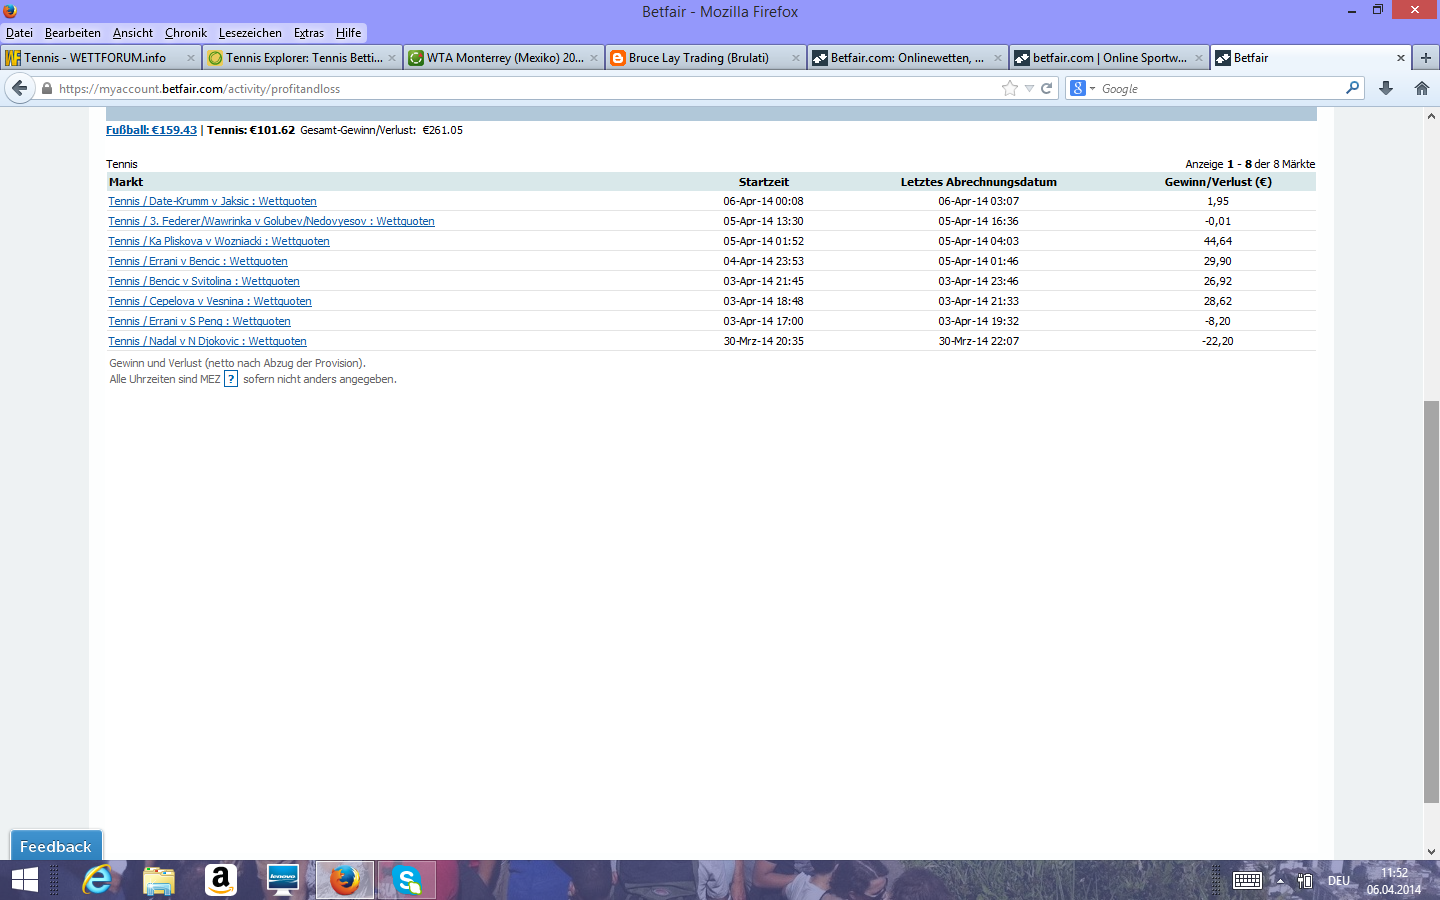The height and width of the screenshot is (900, 1440).
Task: Click the Letztes Abrechnungsdatum column header
Action: tap(979, 182)
